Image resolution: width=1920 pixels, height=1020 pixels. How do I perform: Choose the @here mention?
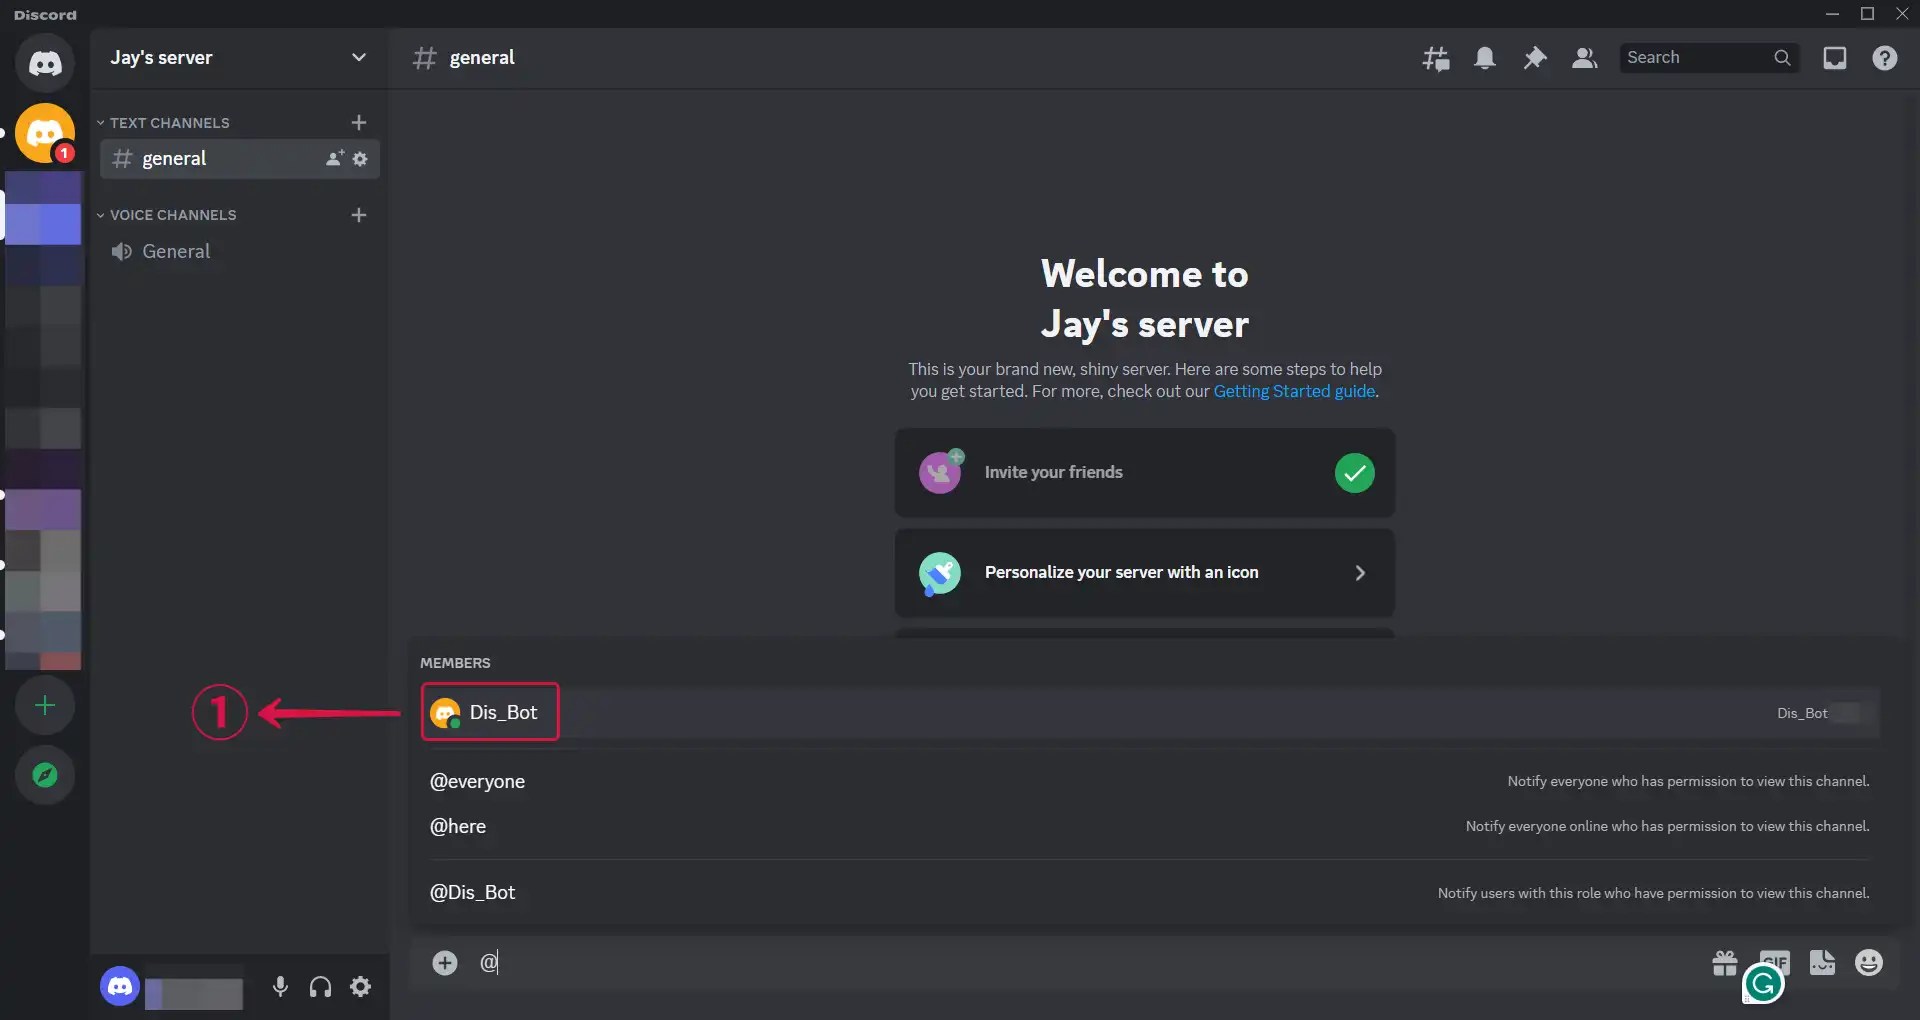point(1150,827)
